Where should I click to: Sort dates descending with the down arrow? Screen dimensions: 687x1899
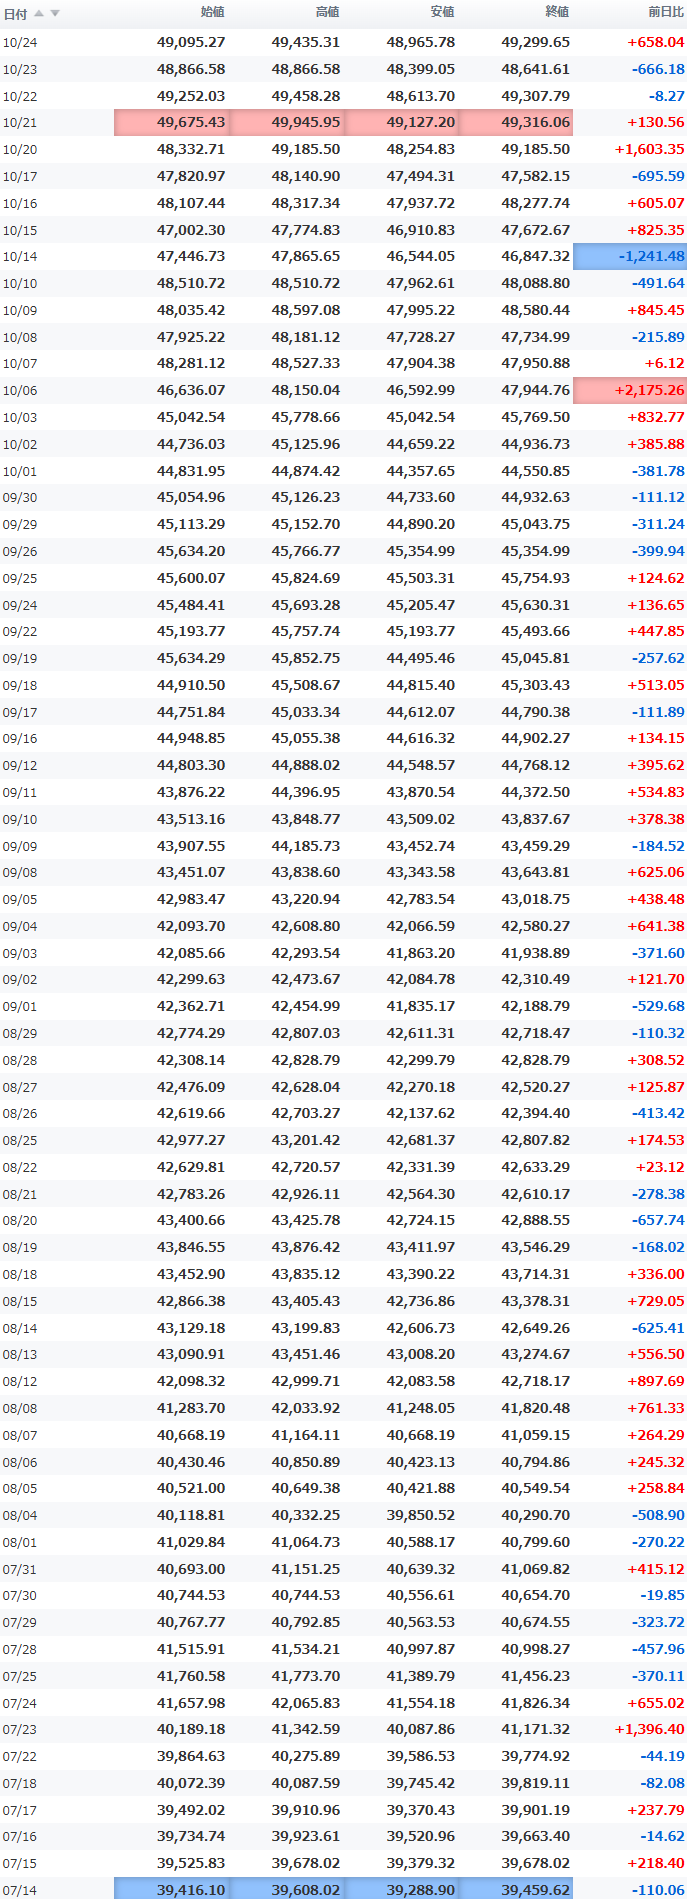pyautogui.click(x=55, y=13)
